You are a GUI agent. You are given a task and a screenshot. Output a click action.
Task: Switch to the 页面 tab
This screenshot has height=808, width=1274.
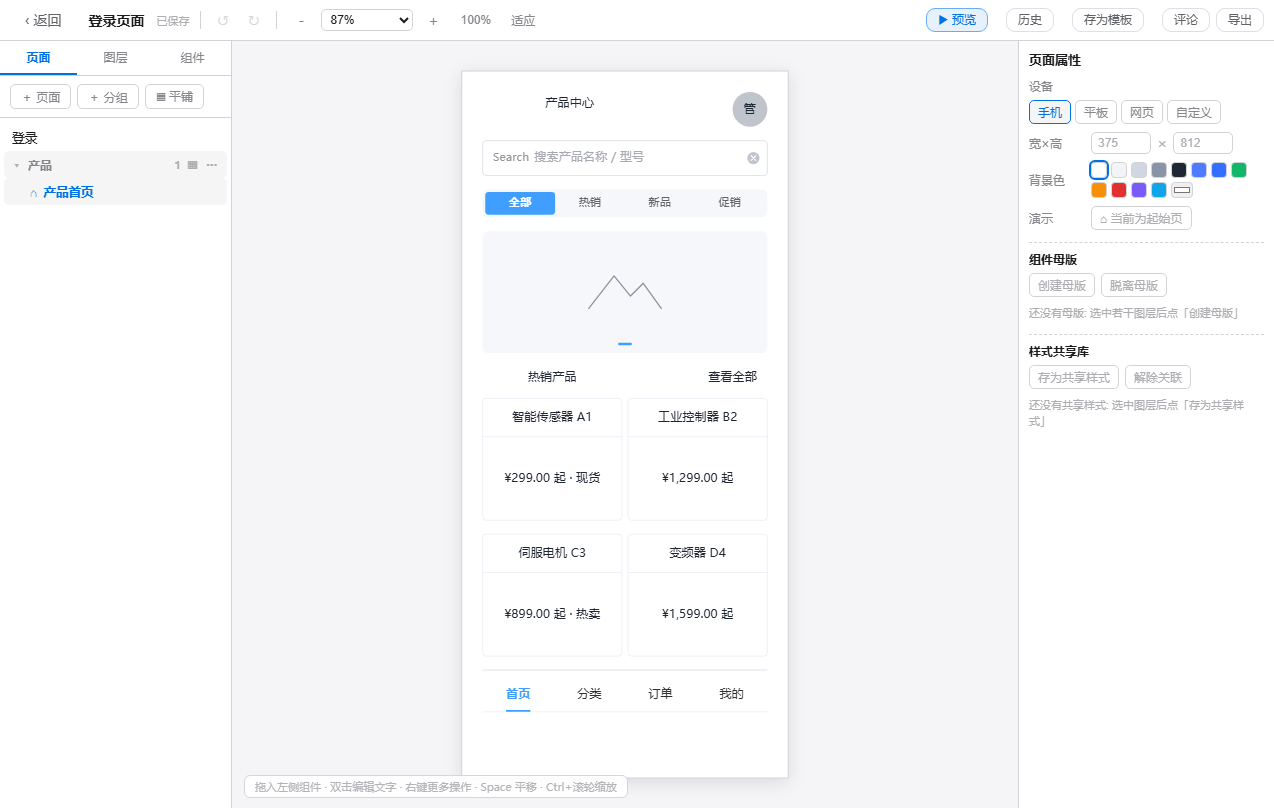(38, 58)
